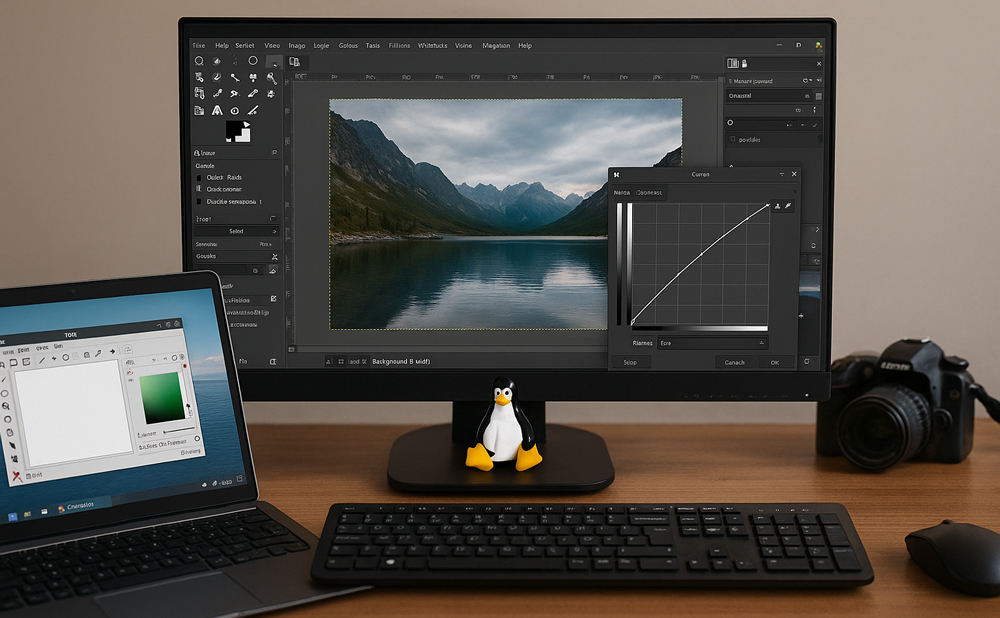Image resolution: width=1000 pixels, height=618 pixels.
Task: Click the foreground/background color swatch in toolbox
Action: tap(238, 131)
